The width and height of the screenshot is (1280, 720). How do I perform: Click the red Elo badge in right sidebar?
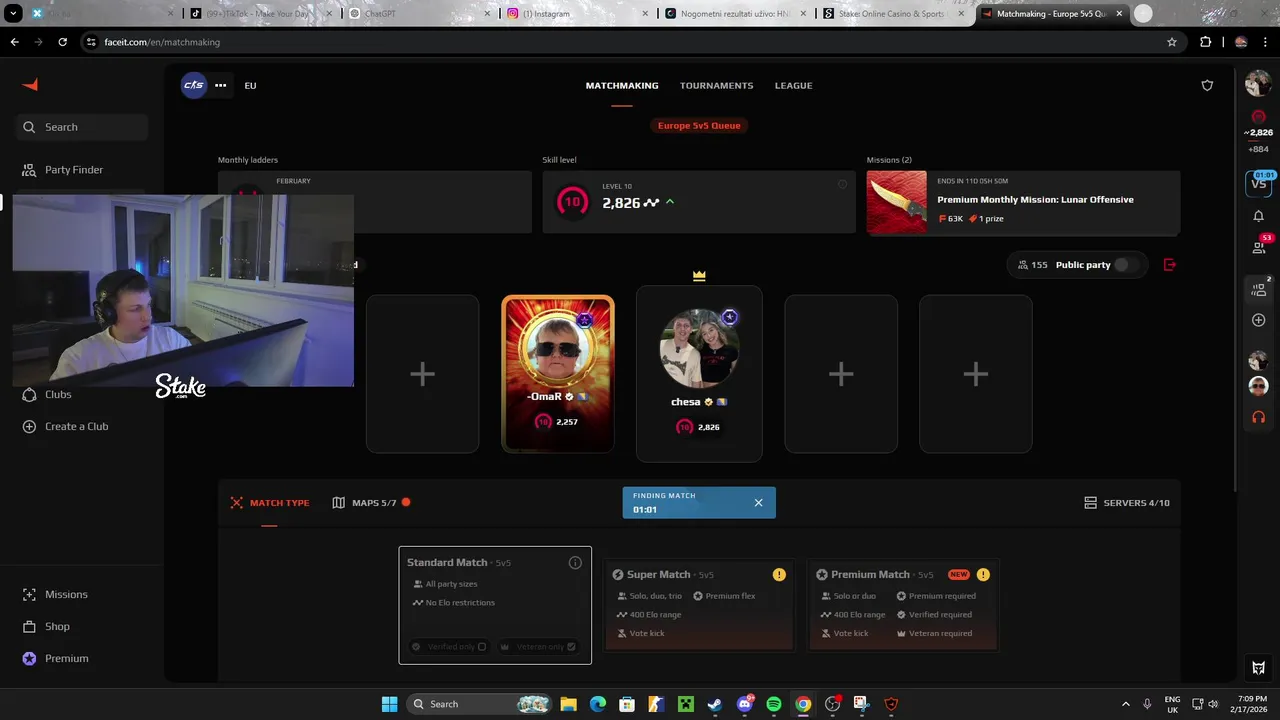pos(1258,117)
